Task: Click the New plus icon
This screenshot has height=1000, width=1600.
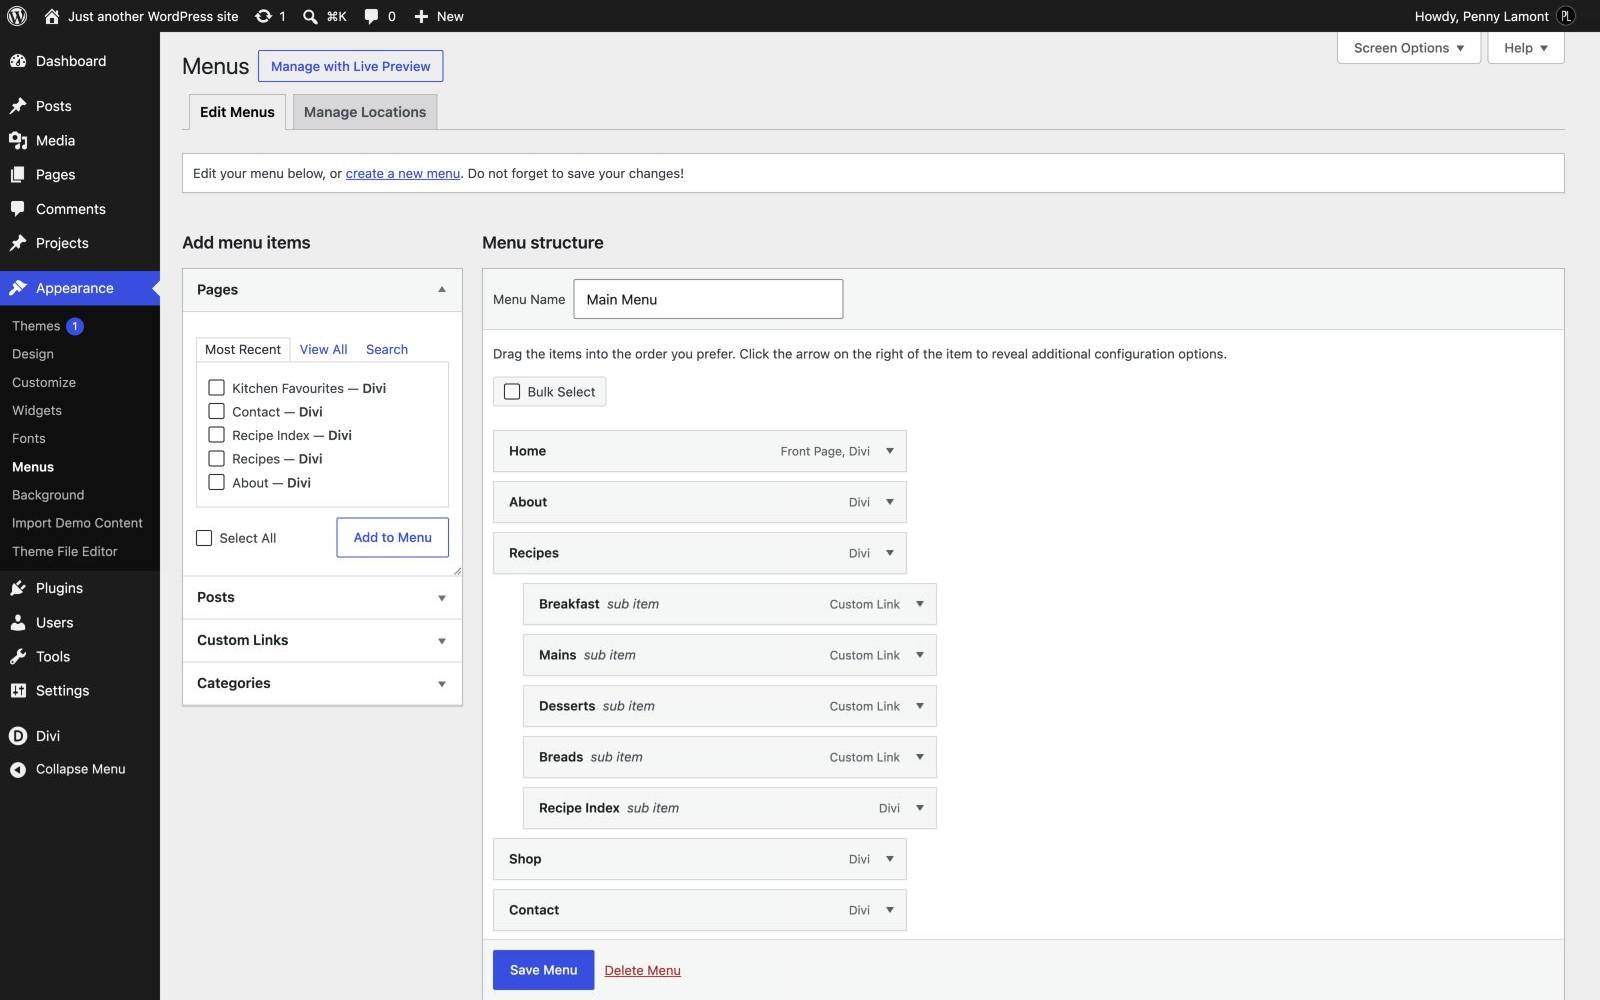Action: coord(421,16)
